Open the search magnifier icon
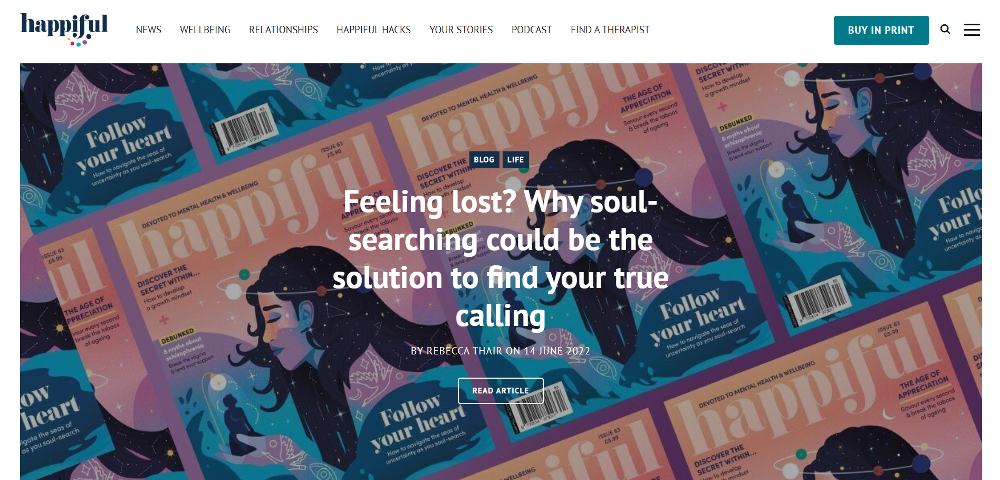 945,29
